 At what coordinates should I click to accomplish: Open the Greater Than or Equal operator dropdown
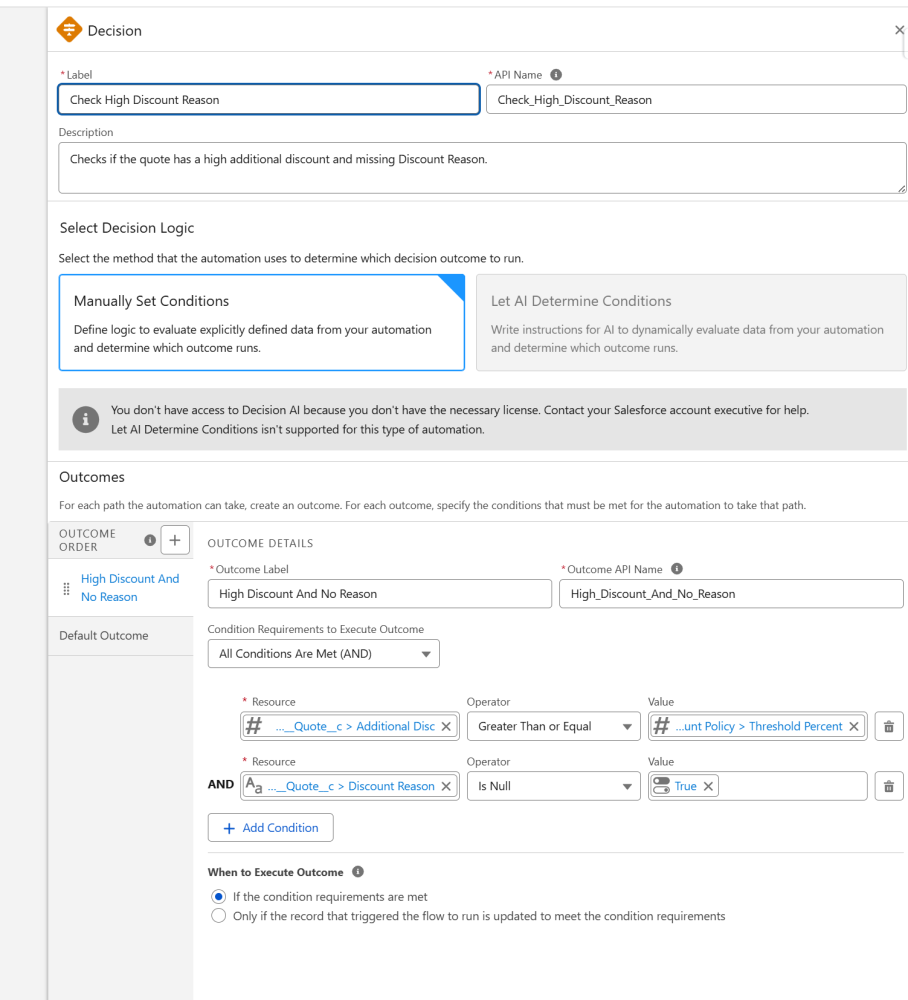tap(553, 726)
